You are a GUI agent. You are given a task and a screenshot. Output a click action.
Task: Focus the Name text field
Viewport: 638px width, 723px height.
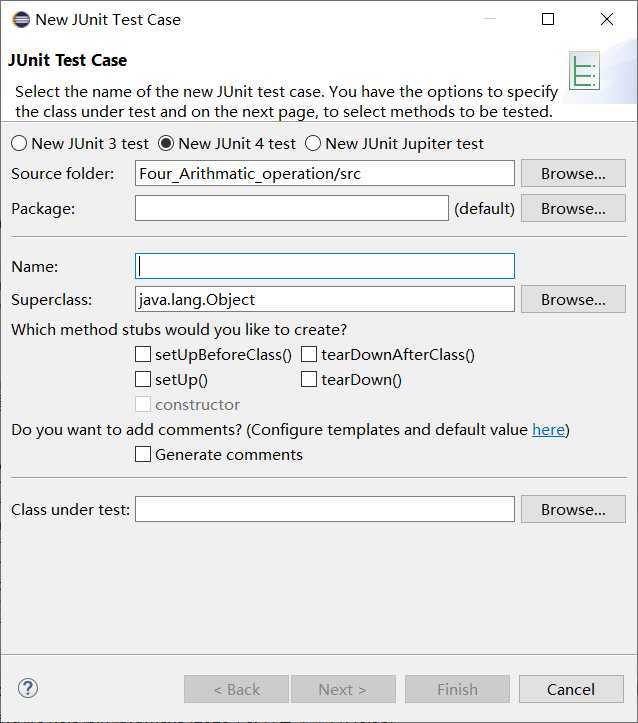[325, 266]
